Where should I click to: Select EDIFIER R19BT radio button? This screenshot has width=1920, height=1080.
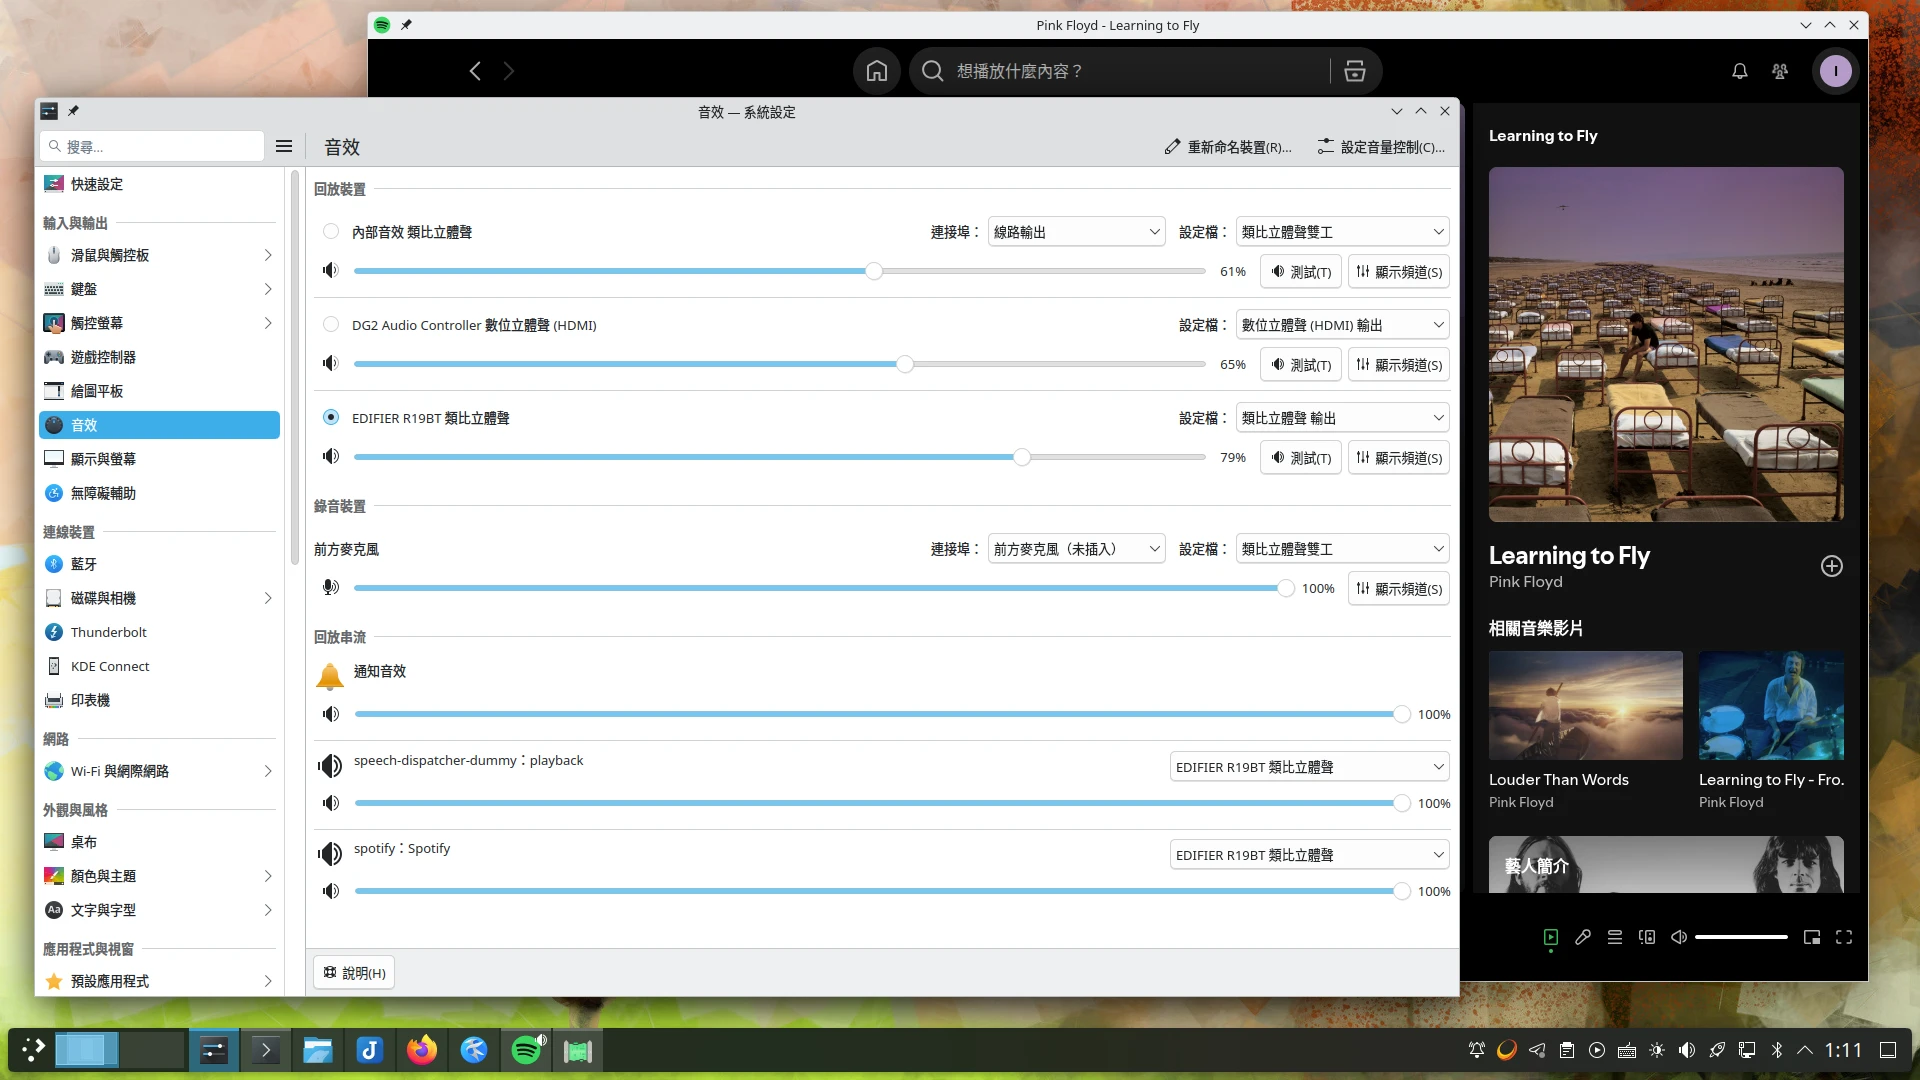331,418
